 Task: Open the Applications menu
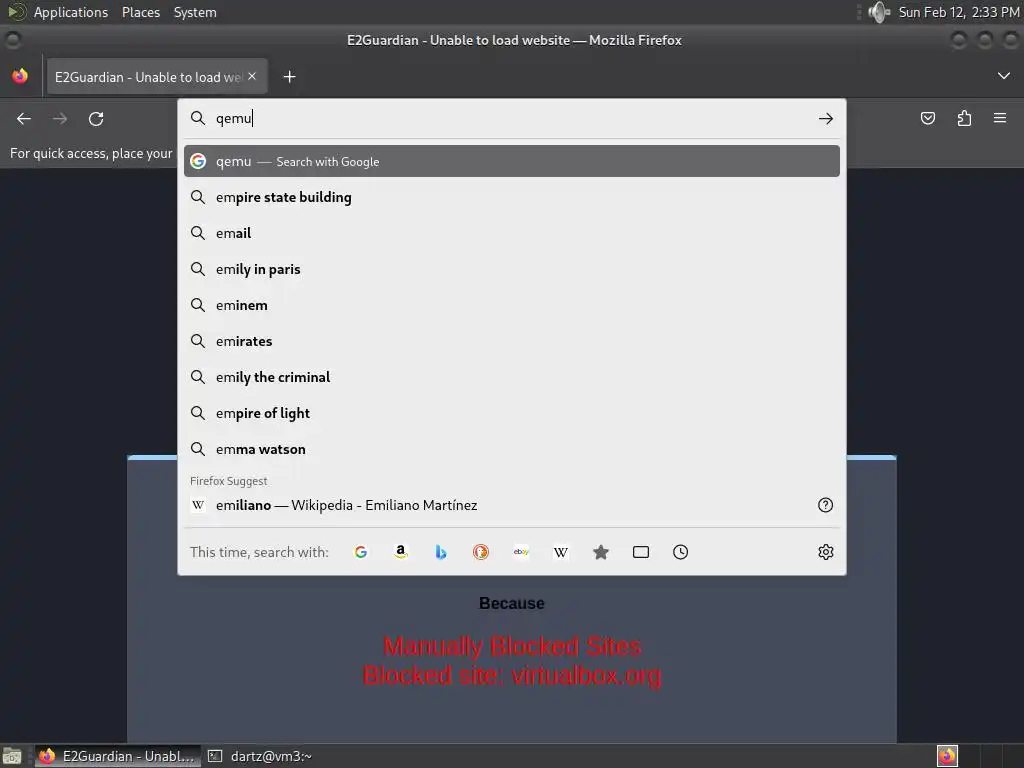click(x=71, y=12)
